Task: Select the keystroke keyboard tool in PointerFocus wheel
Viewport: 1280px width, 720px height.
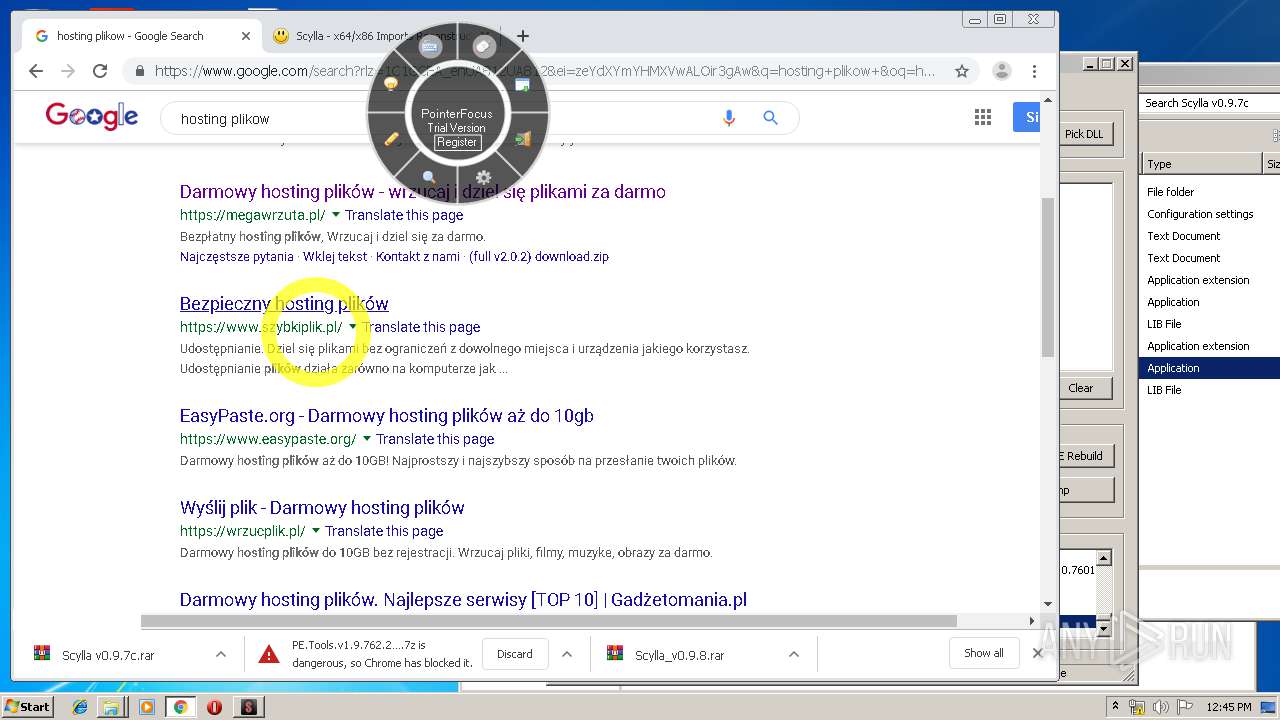Action: pyautogui.click(x=431, y=46)
